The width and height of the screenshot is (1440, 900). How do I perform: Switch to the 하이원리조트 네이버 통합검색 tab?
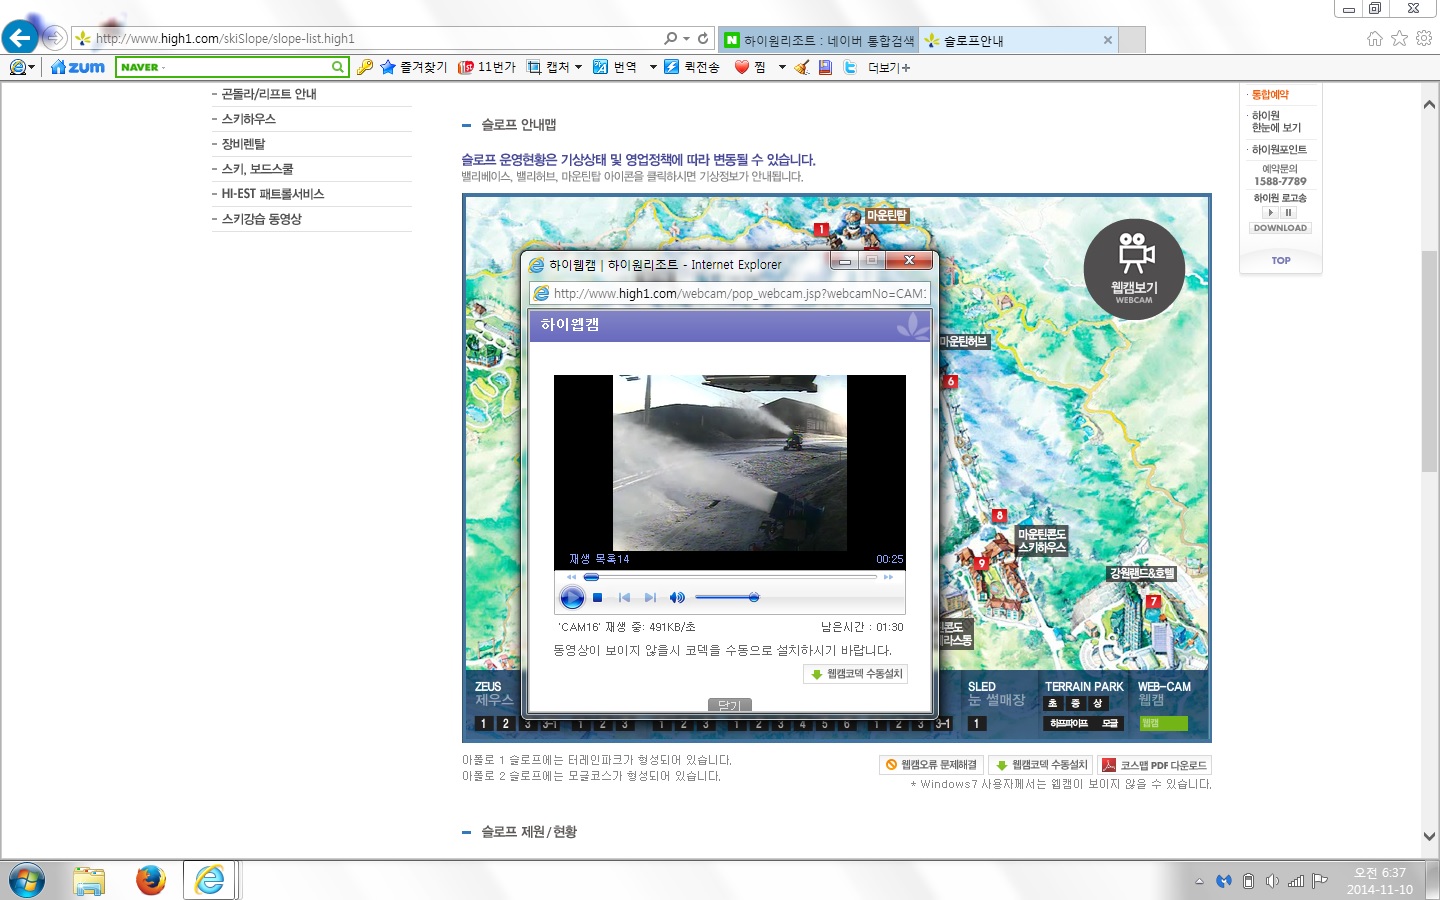click(x=819, y=40)
